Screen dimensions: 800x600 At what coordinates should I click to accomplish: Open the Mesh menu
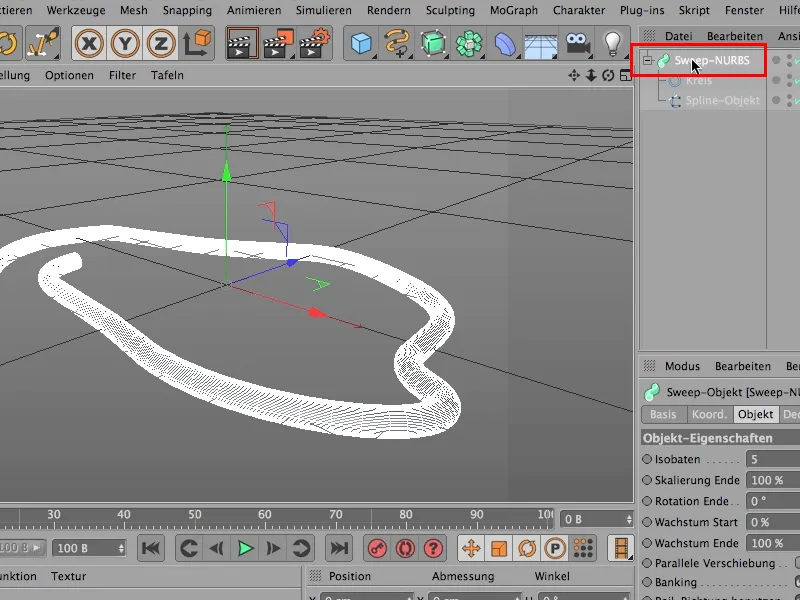tap(134, 10)
